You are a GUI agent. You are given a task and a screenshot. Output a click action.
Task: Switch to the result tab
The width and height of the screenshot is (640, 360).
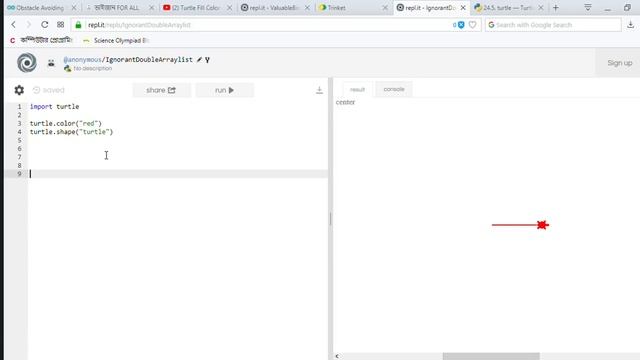pos(357,89)
